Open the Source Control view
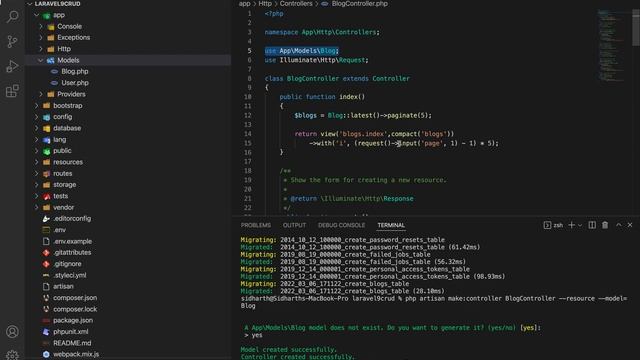Viewport: 640px width, 360px height. pyautogui.click(x=13, y=41)
